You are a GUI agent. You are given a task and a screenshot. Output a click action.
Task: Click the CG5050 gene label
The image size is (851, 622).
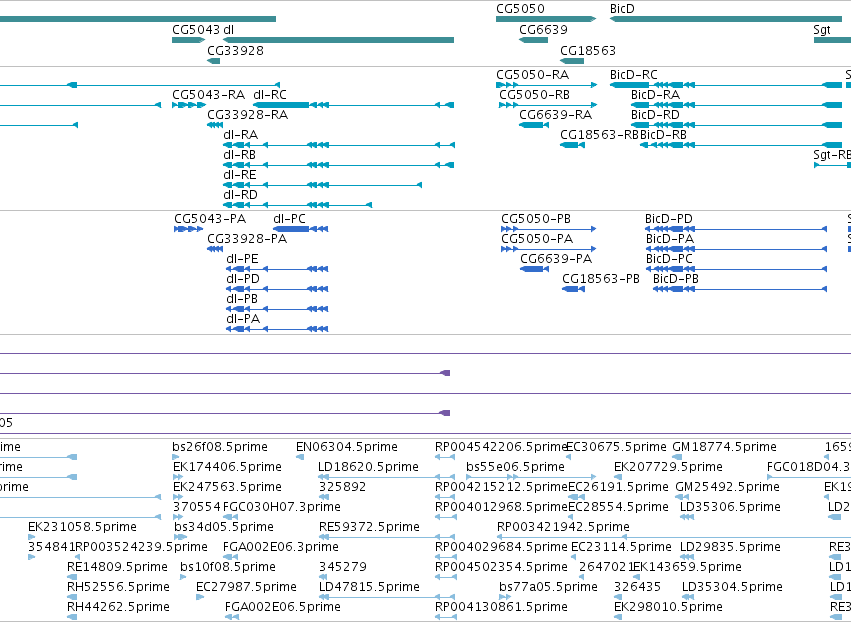[520, 9]
